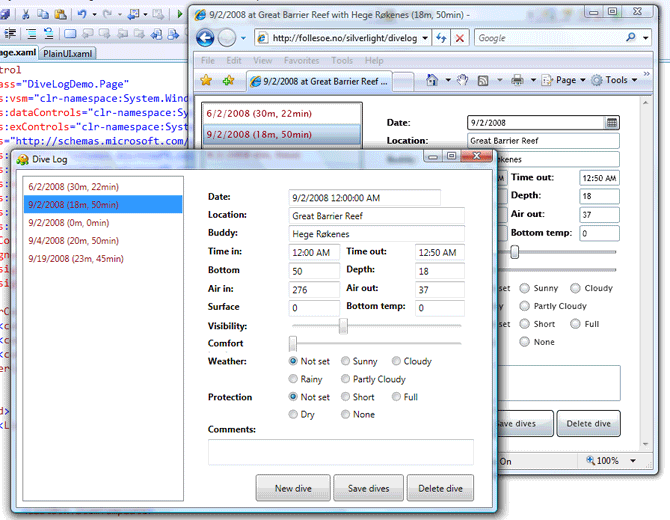Click the comment out lines icon
Screen dimensions: 670x520
(31, 33)
